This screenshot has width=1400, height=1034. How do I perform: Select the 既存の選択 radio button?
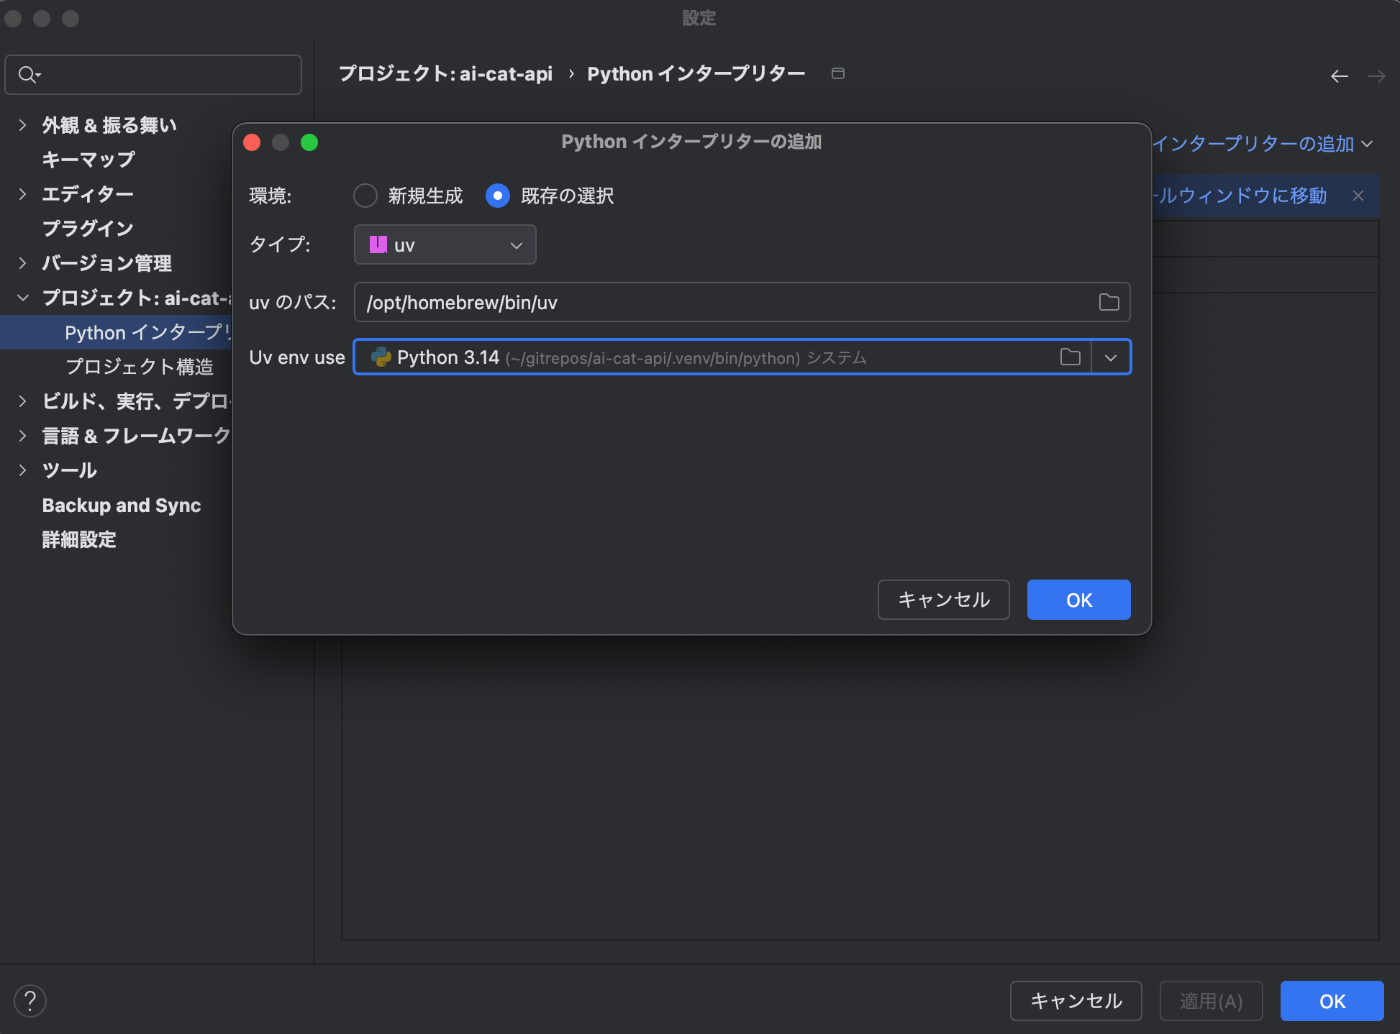[497, 196]
